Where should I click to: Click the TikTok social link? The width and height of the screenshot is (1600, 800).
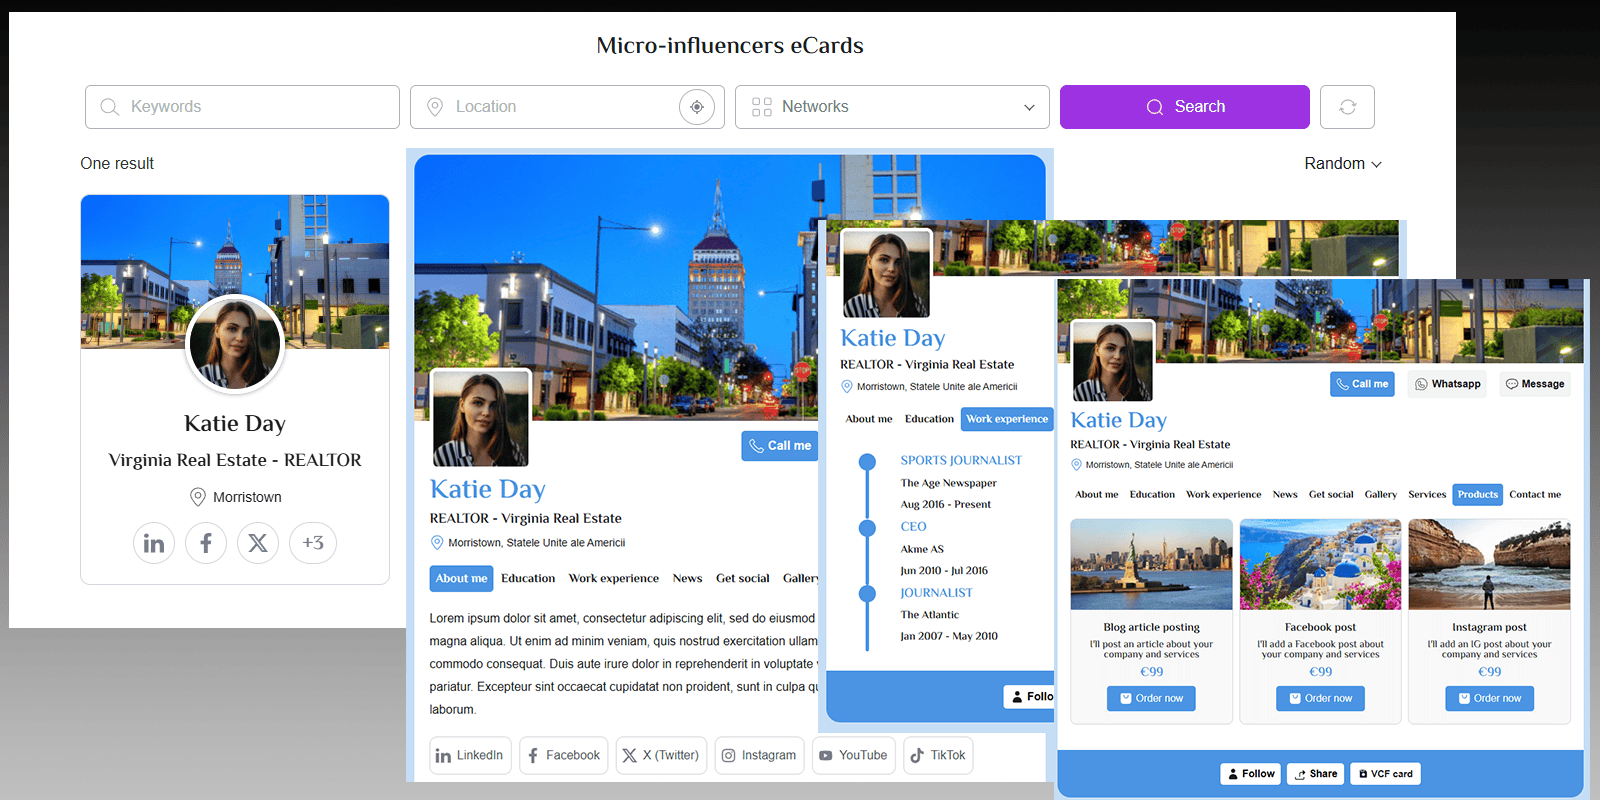click(938, 755)
